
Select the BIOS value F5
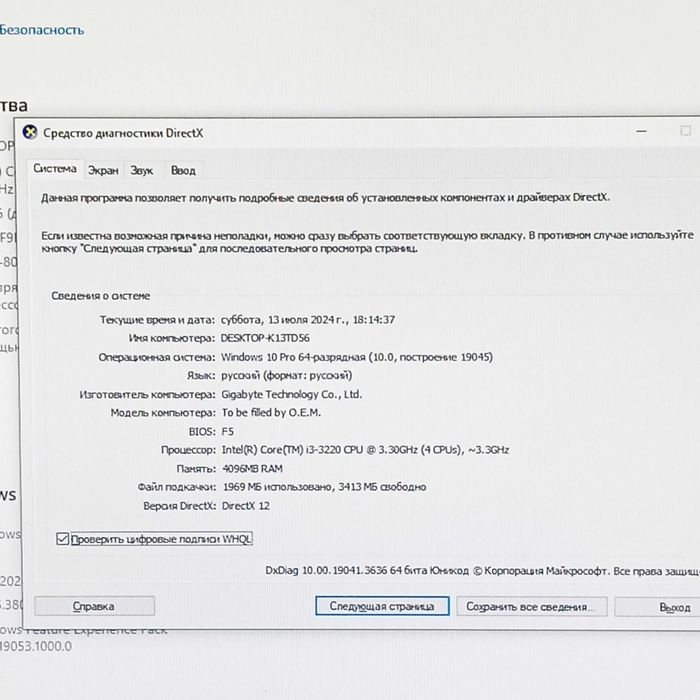(228, 431)
